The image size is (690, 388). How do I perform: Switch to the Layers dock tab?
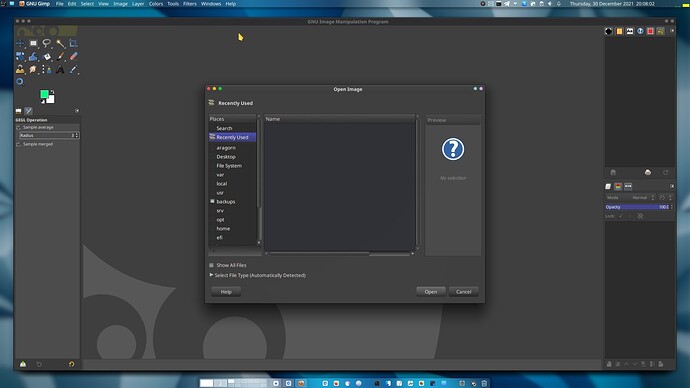point(608,187)
